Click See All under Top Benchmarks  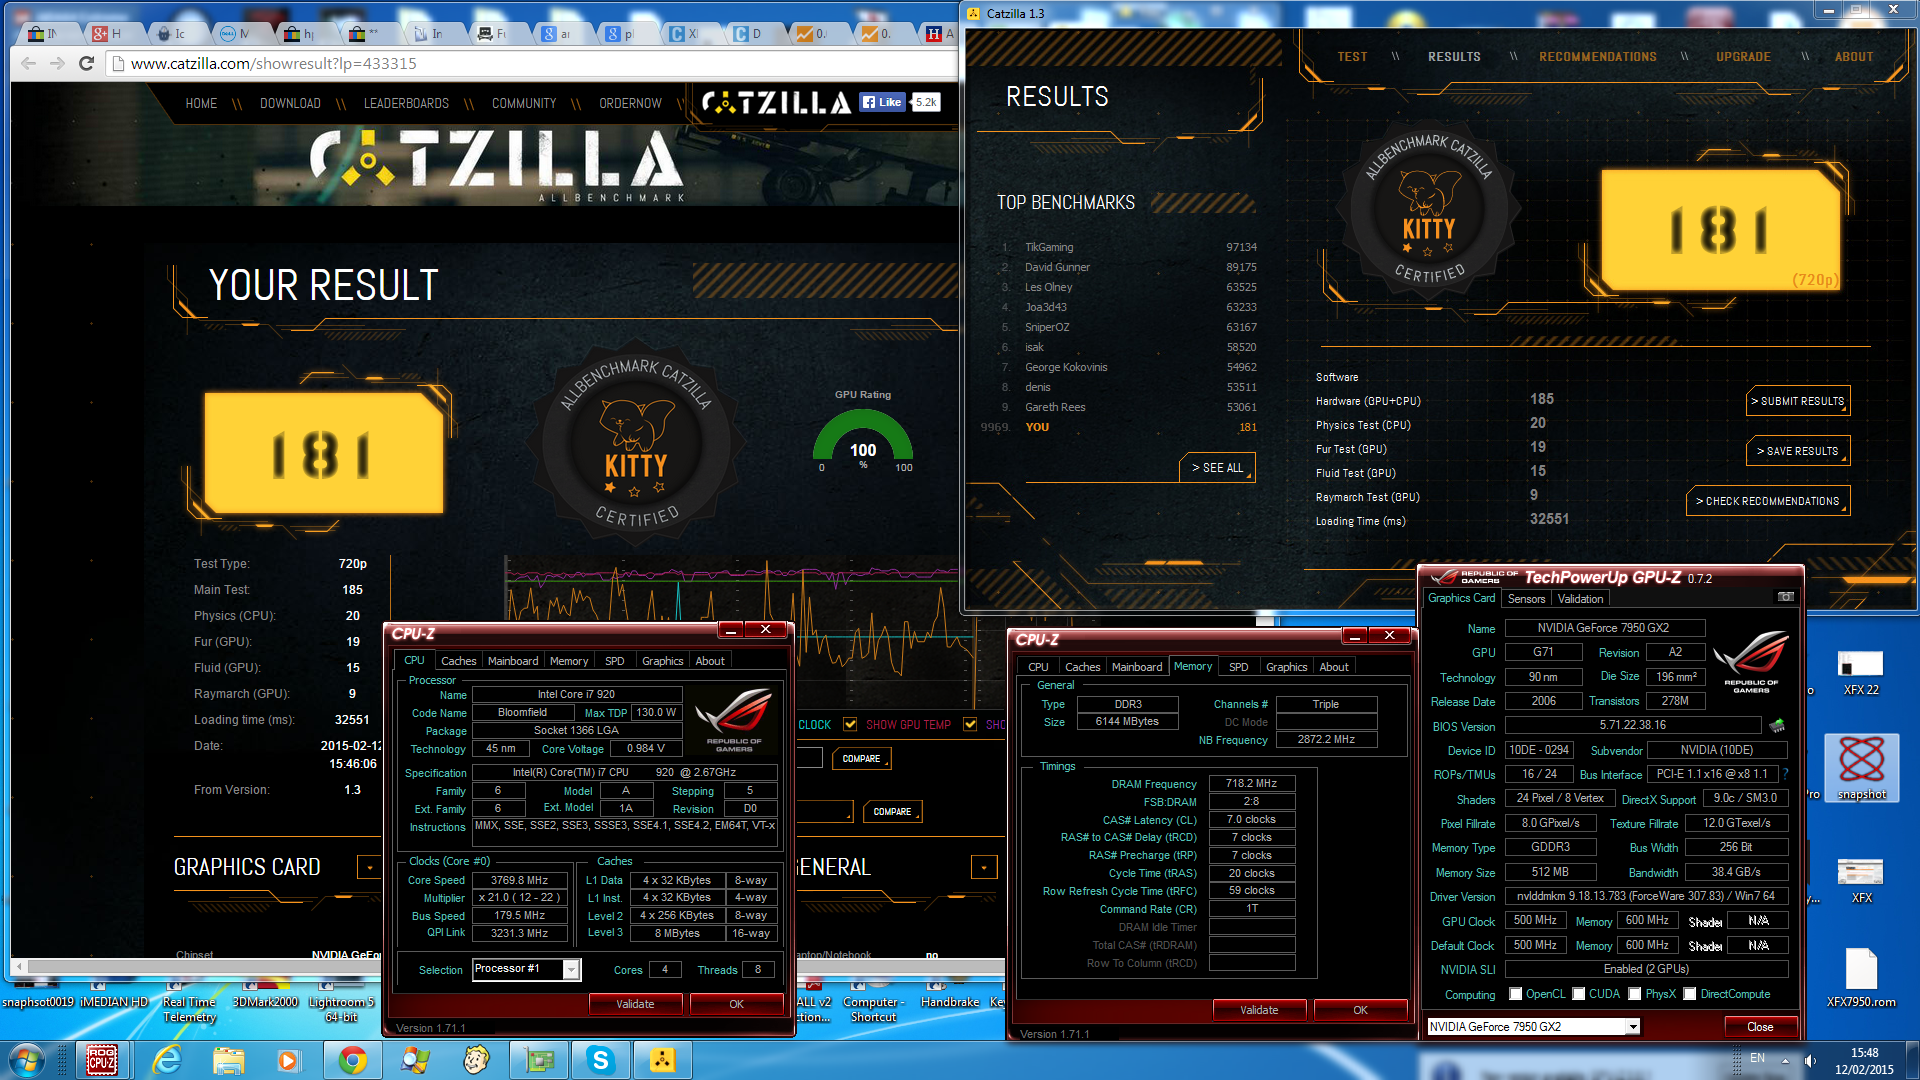[1217, 468]
